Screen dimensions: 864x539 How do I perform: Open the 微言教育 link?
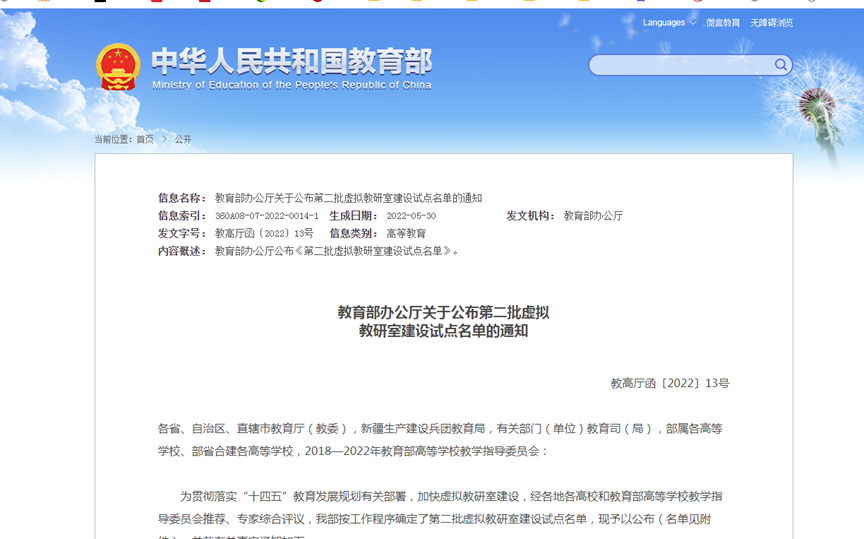click(x=722, y=23)
